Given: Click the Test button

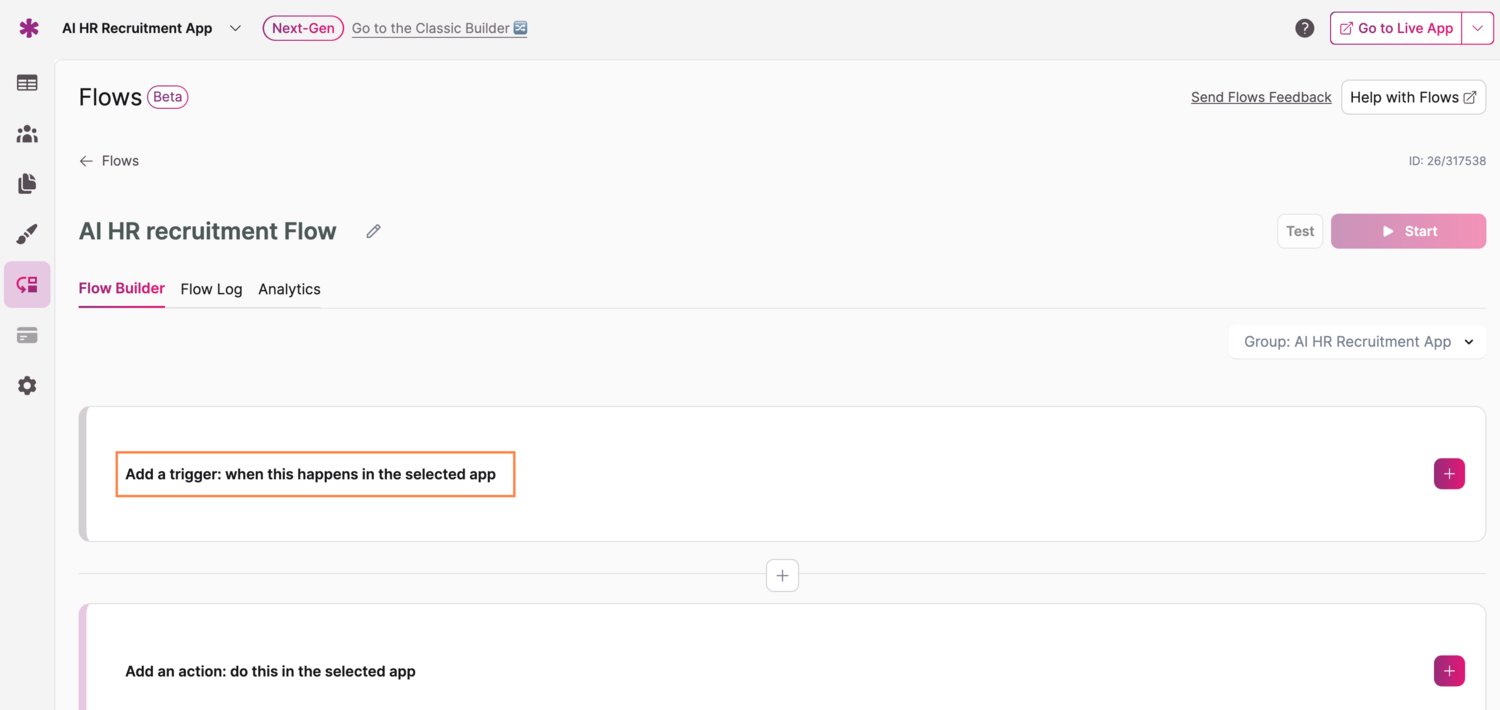Looking at the screenshot, I should pos(1299,231).
